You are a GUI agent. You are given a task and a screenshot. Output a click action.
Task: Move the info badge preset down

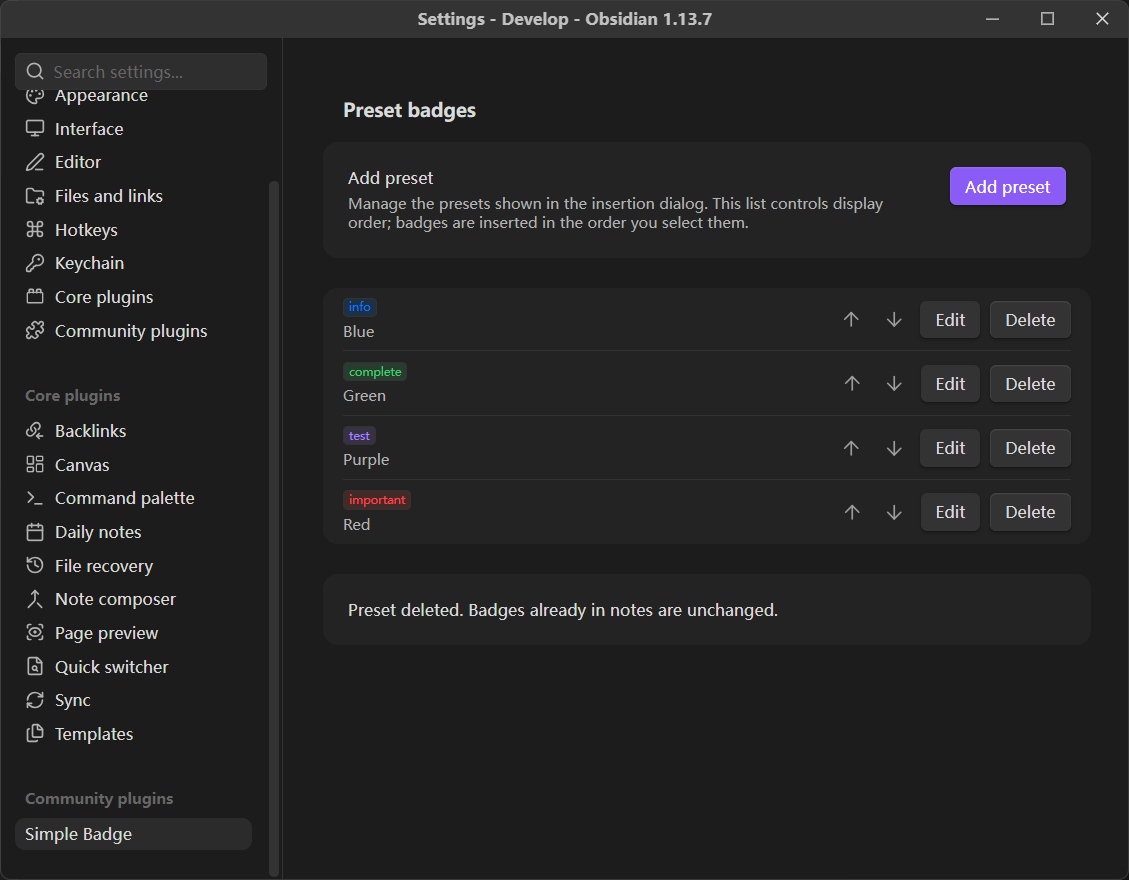click(894, 319)
